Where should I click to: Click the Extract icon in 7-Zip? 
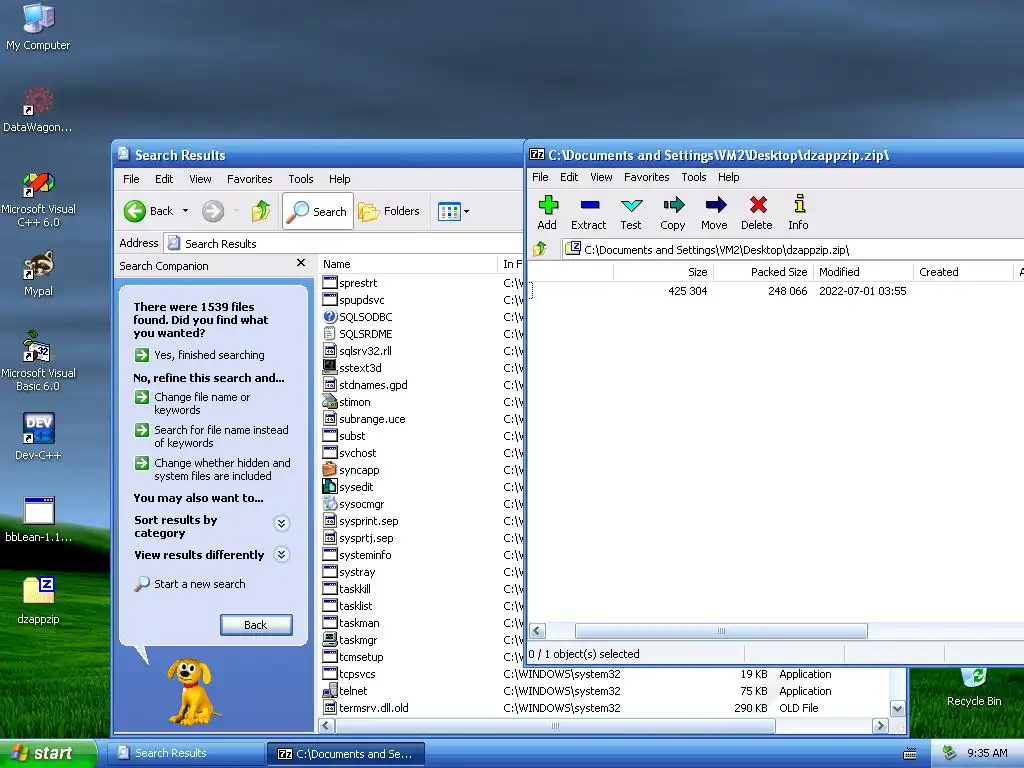(588, 213)
